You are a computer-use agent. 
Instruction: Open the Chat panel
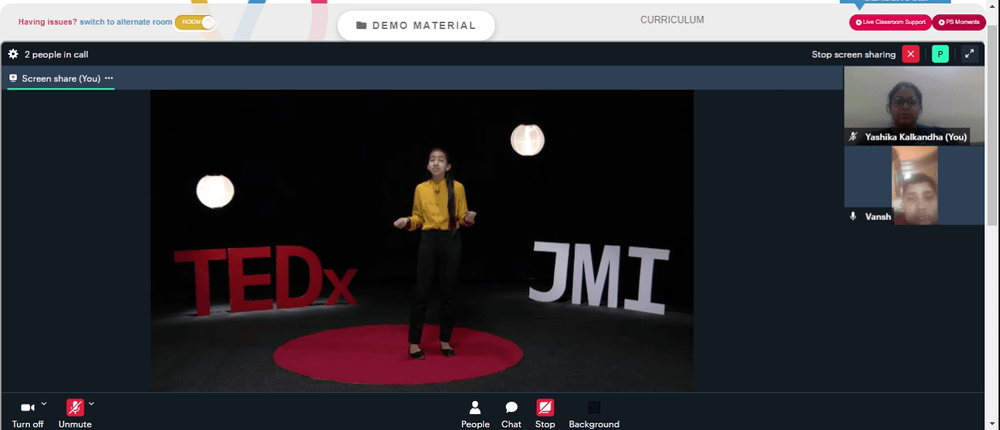(511, 414)
